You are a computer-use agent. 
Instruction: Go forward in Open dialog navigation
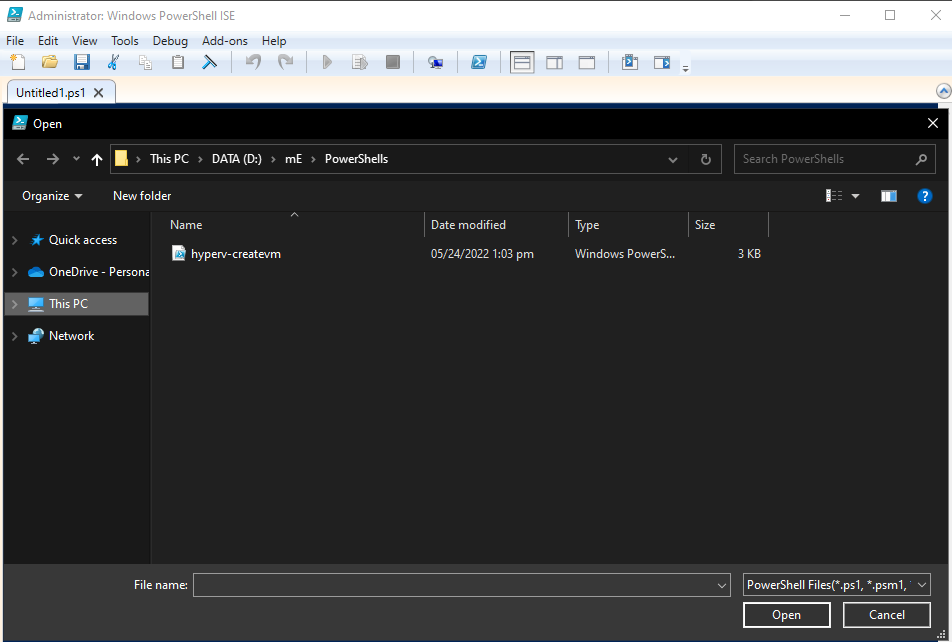(x=53, y=159)
